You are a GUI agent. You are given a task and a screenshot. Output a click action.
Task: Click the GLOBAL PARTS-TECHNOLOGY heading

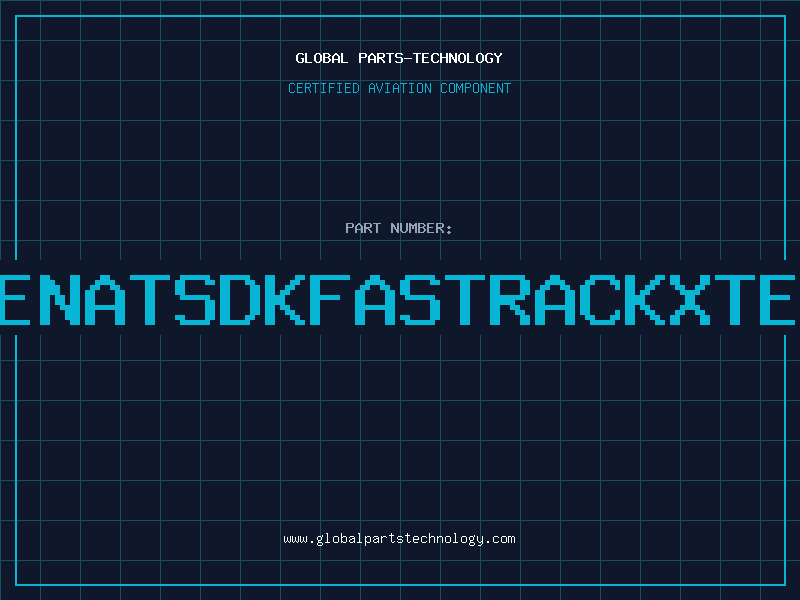tap(399, 58)
